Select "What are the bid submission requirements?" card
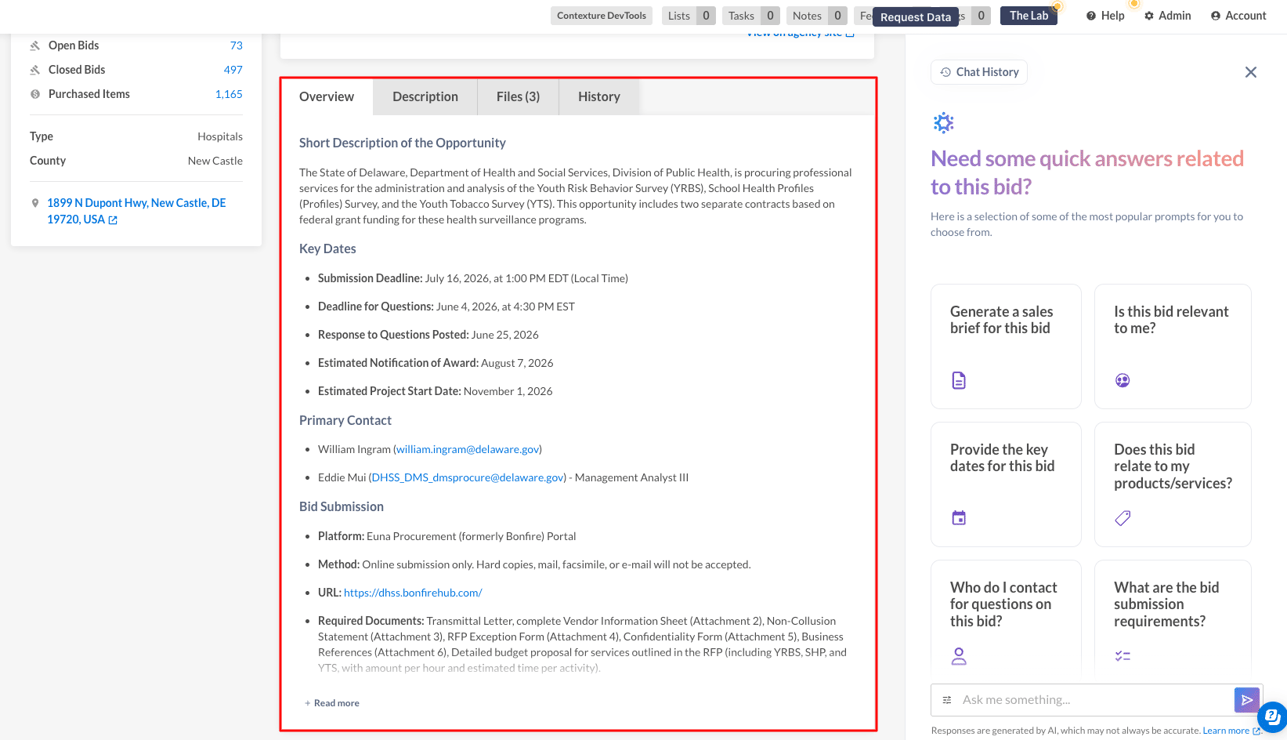Image resolution: width=1287 pixels, height=740 pixels. 1173,620
